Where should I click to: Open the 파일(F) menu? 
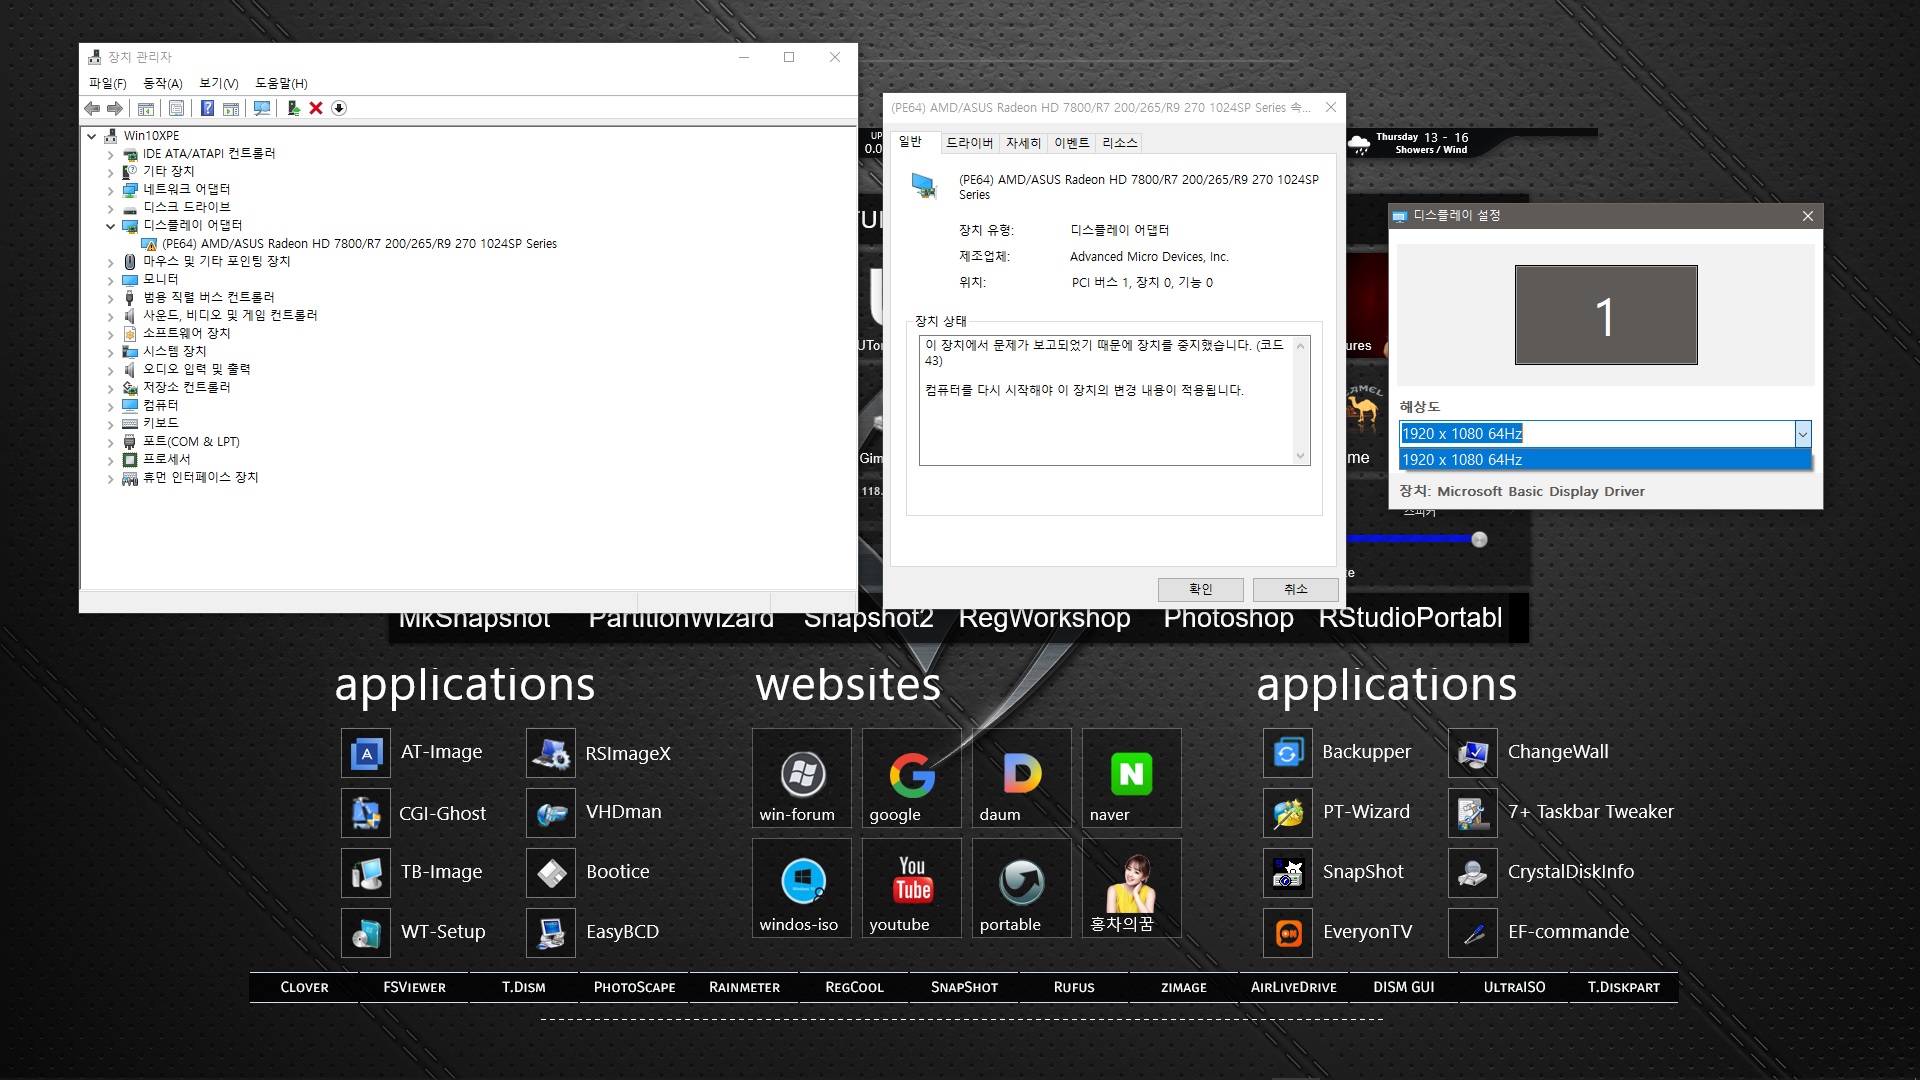click(x=107, y=83)
